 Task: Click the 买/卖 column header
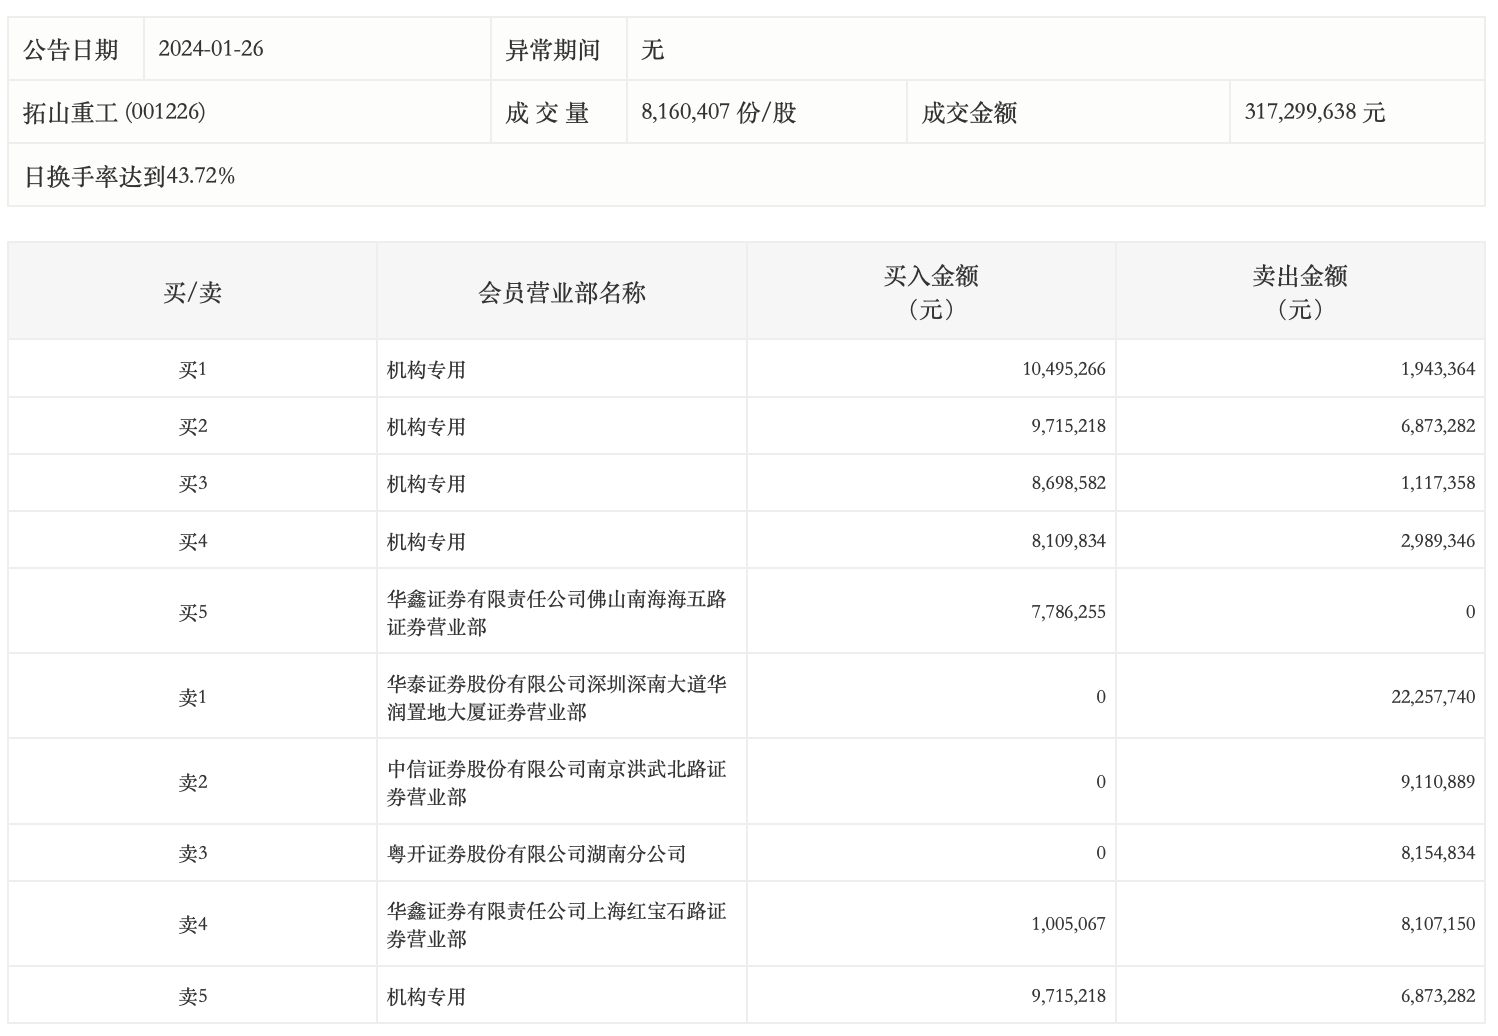click(192, 292)
